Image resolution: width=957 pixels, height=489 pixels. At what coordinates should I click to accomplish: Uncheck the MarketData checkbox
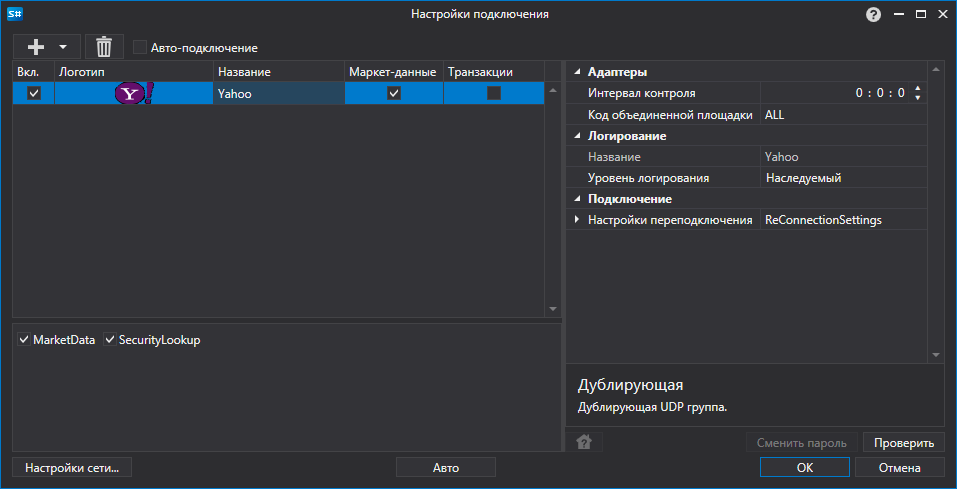click(24, 340)
